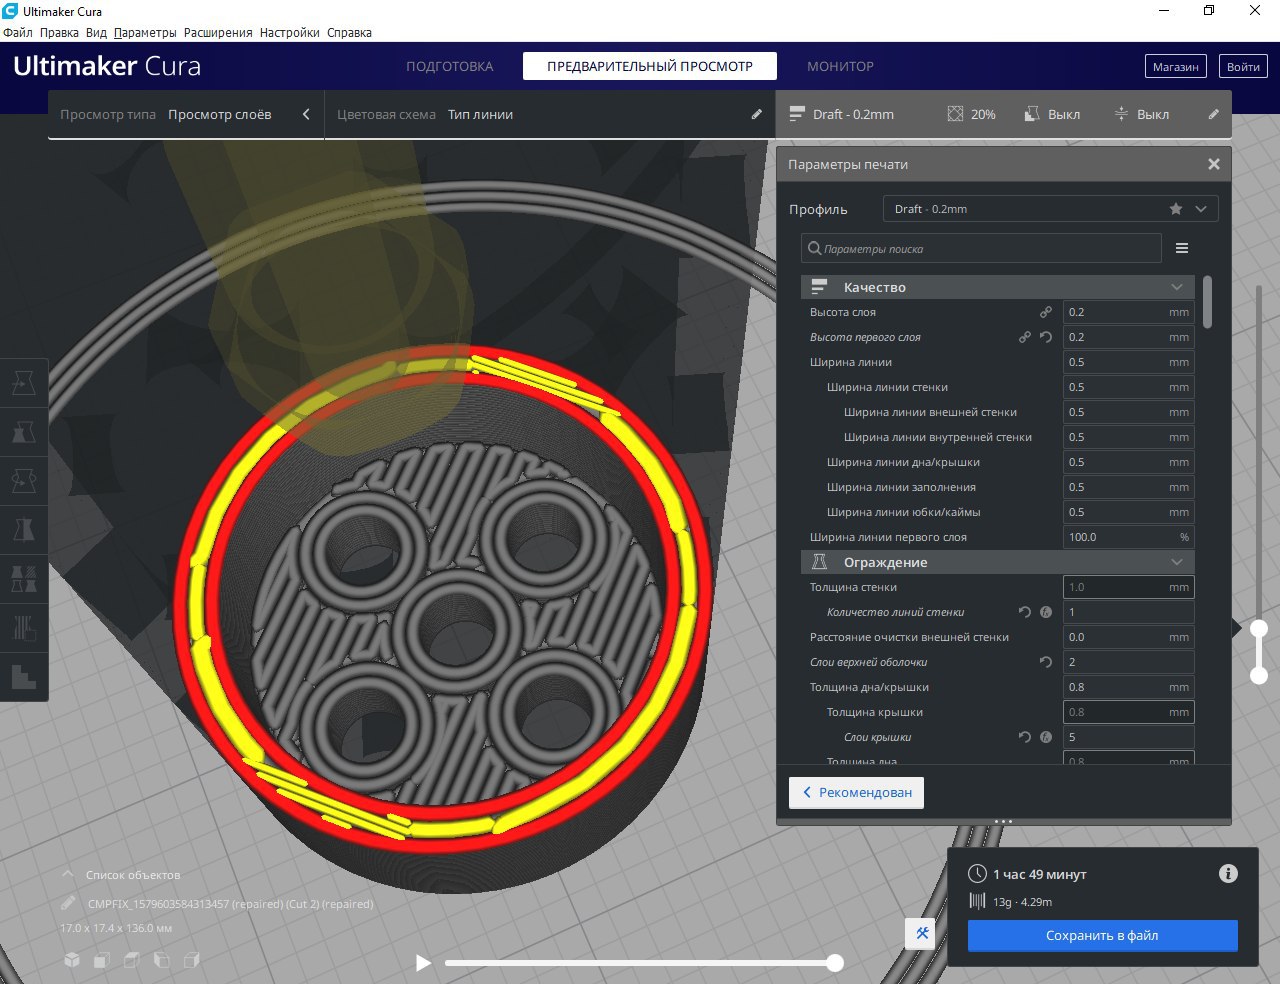Click Толщина дна/крышки value field

(1128, 687)
